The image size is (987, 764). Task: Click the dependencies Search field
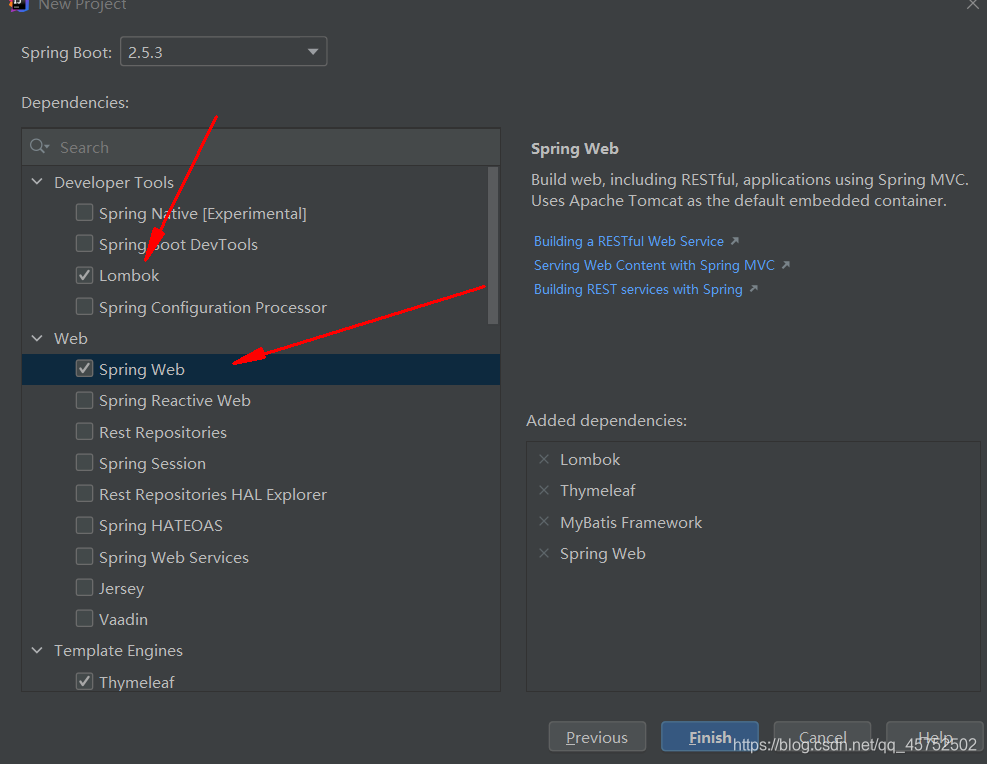(261, 147)
